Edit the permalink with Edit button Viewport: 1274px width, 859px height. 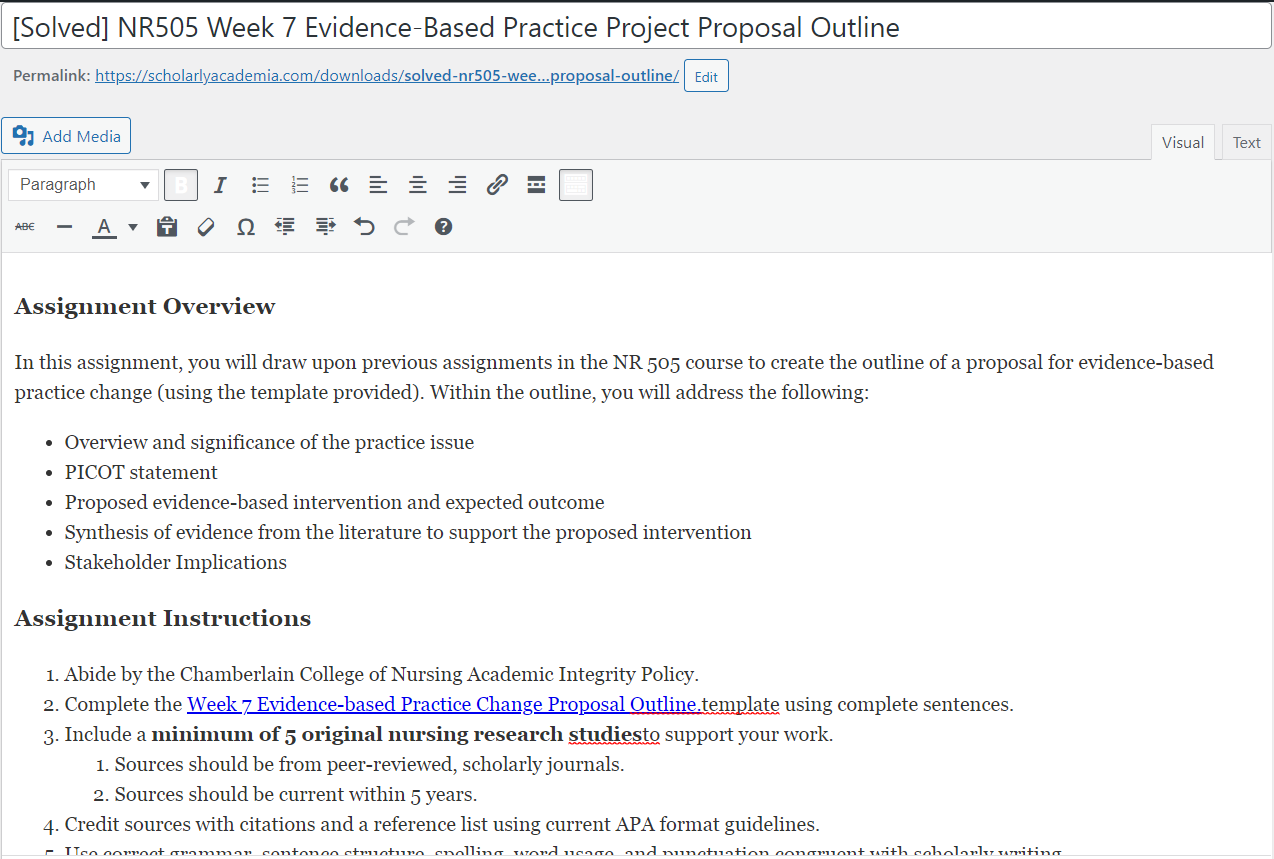[706, 76]
